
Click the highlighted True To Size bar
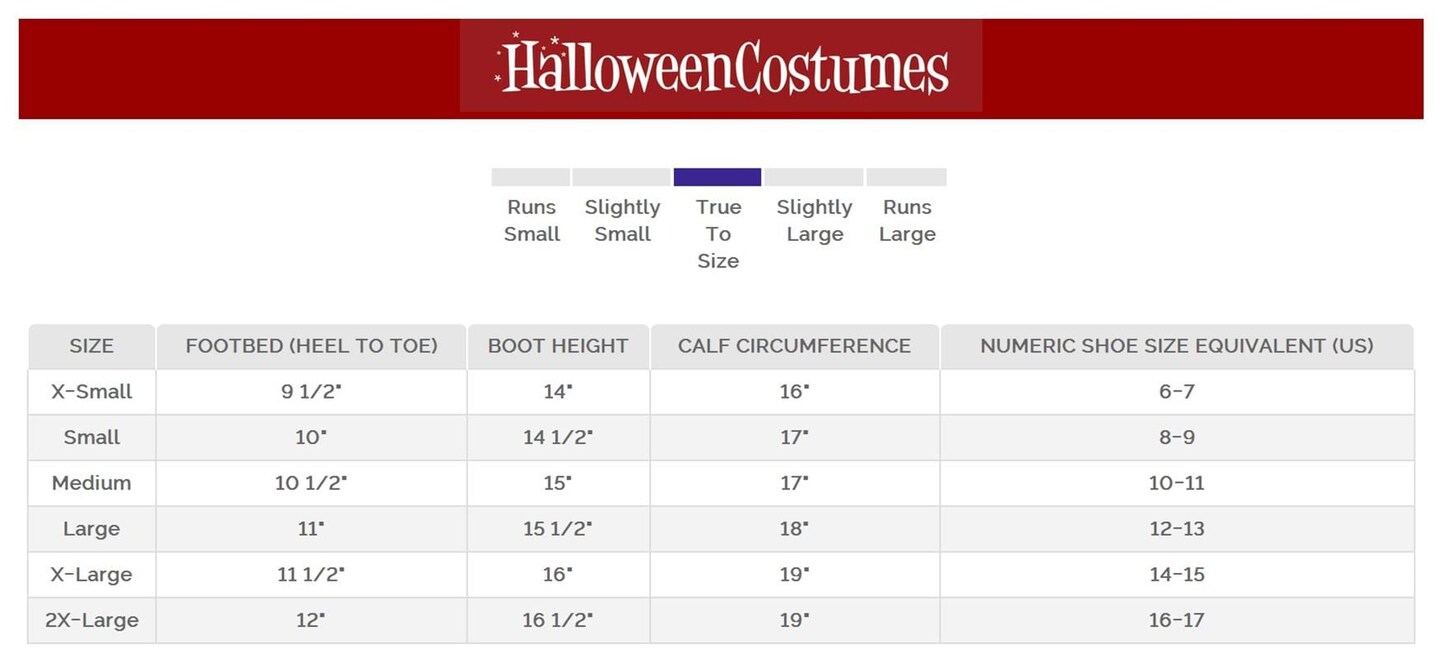pos(717,177)
